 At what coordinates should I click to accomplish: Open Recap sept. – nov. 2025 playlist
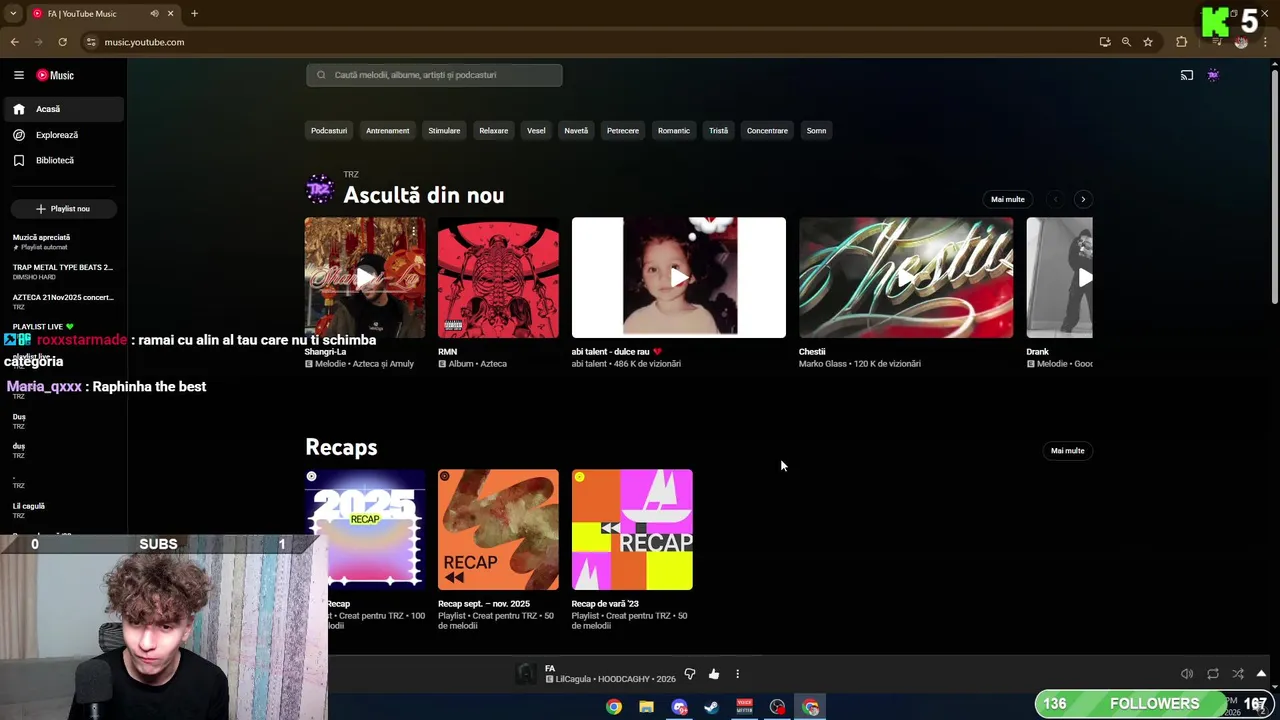498,529
